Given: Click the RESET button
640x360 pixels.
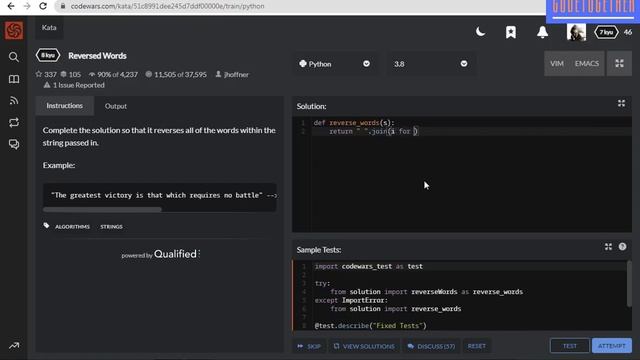Looking at the screenshot, I should click(476, 346).
